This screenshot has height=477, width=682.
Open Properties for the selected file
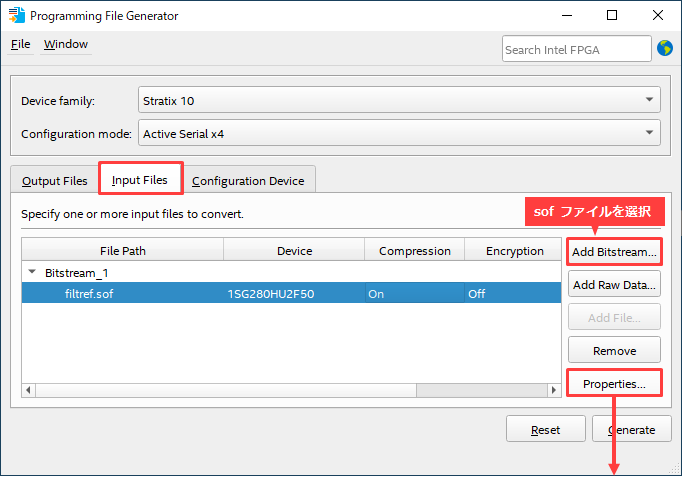614,383
